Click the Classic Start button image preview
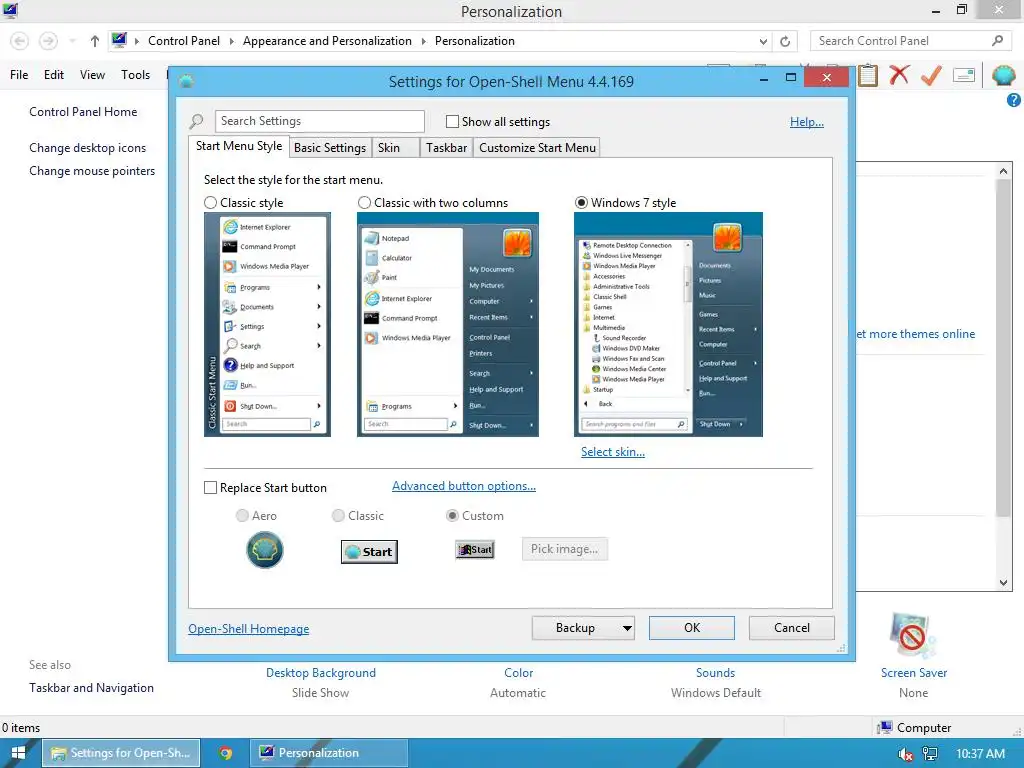This screenshot has width=1024, height=768. pos(369,552)
